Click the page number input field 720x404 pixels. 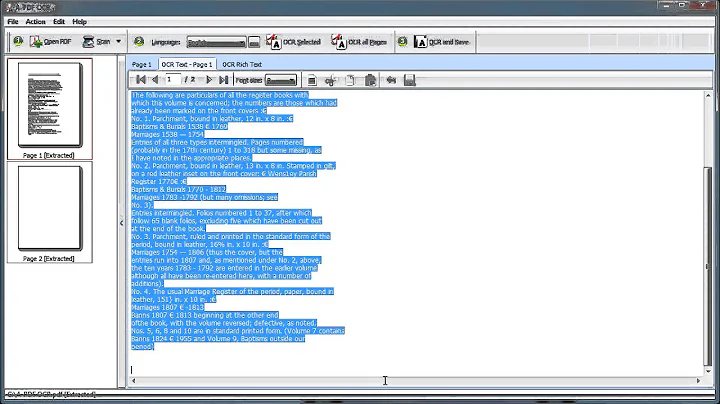(173, 80)
